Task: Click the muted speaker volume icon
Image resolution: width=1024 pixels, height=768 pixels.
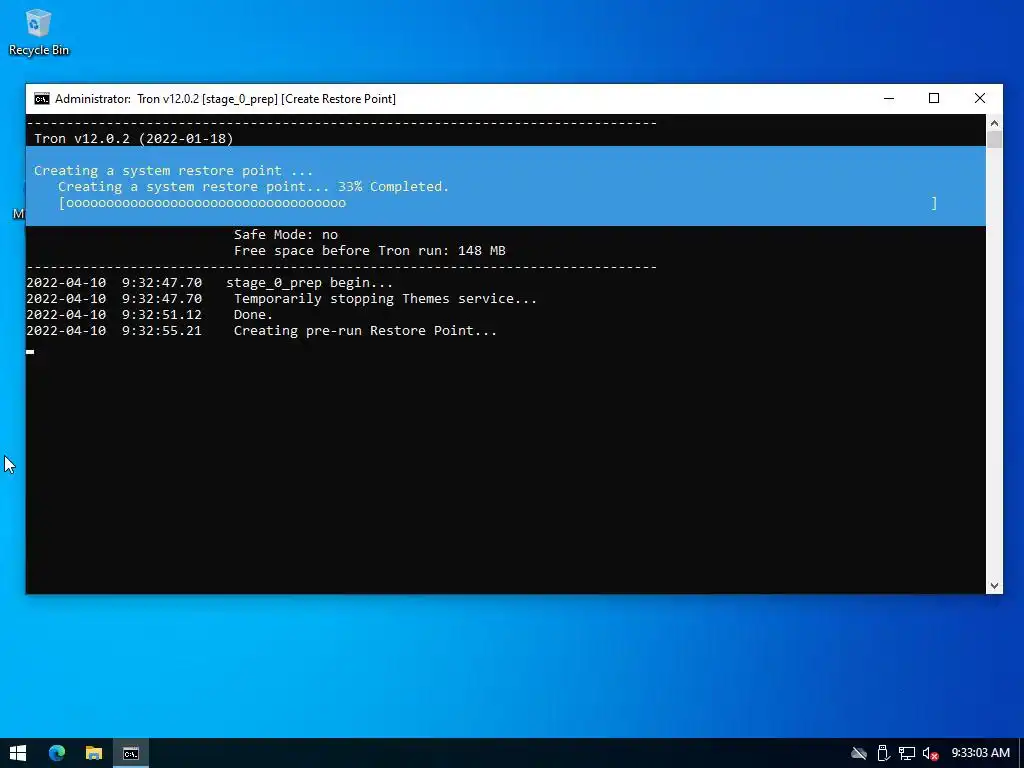Action: (931, 754)
